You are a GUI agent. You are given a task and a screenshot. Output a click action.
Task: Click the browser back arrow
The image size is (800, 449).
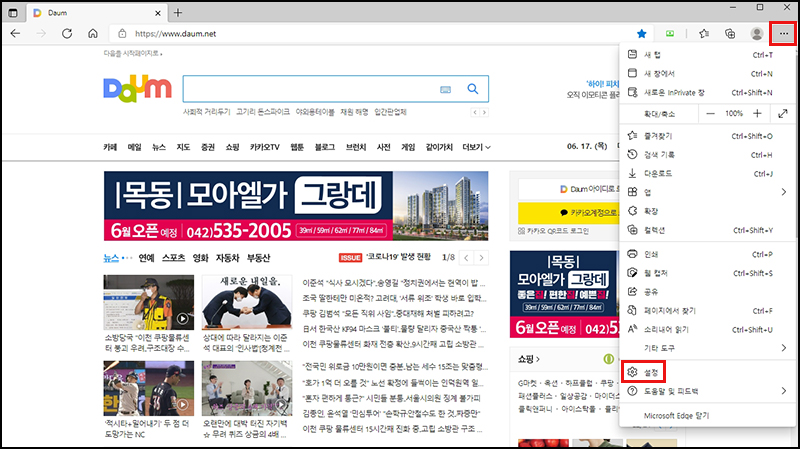[15, 34]
